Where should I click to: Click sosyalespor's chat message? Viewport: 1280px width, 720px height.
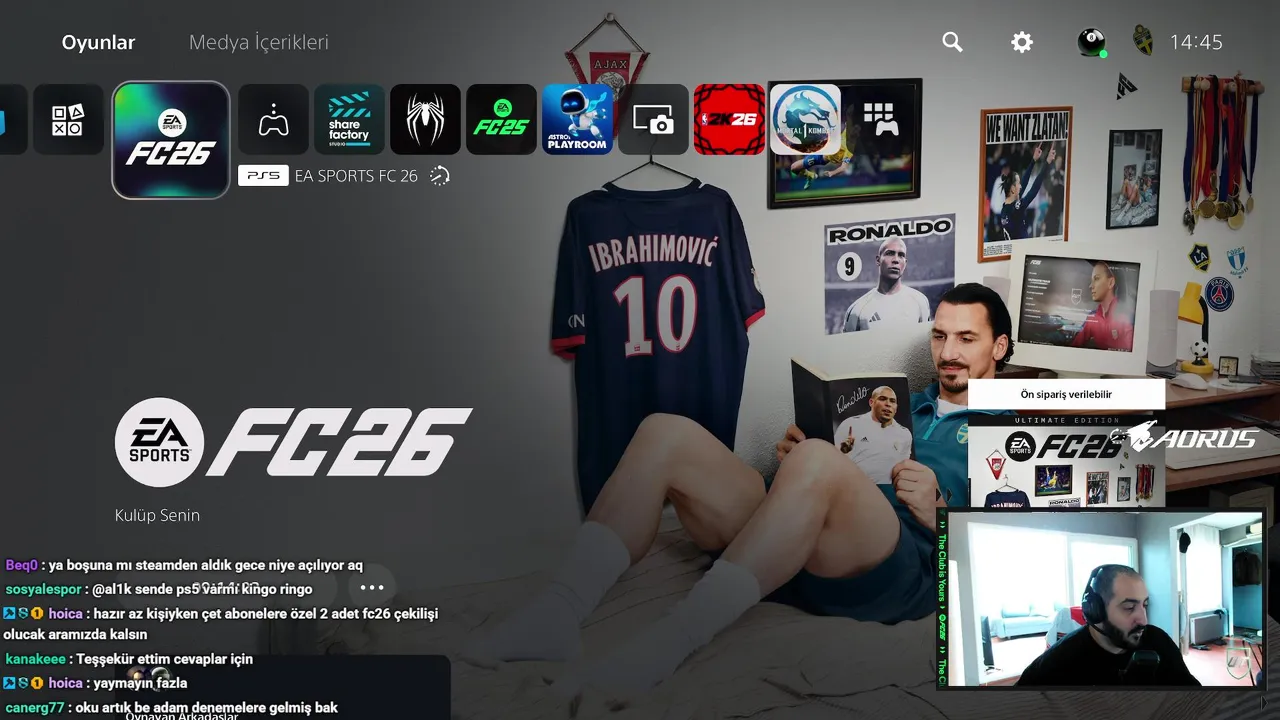159,589
